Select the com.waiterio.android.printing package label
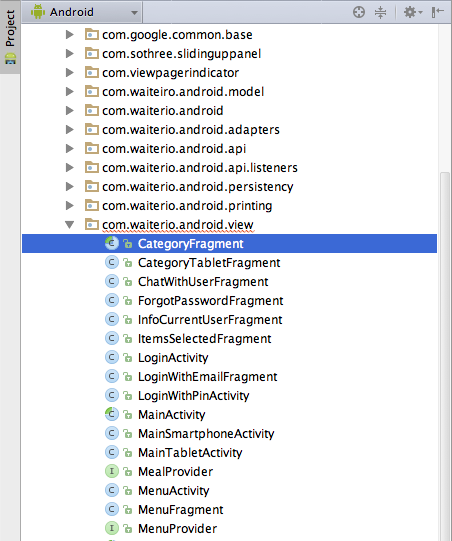Screen dimensions: 452x541 (x=187, y=206)
